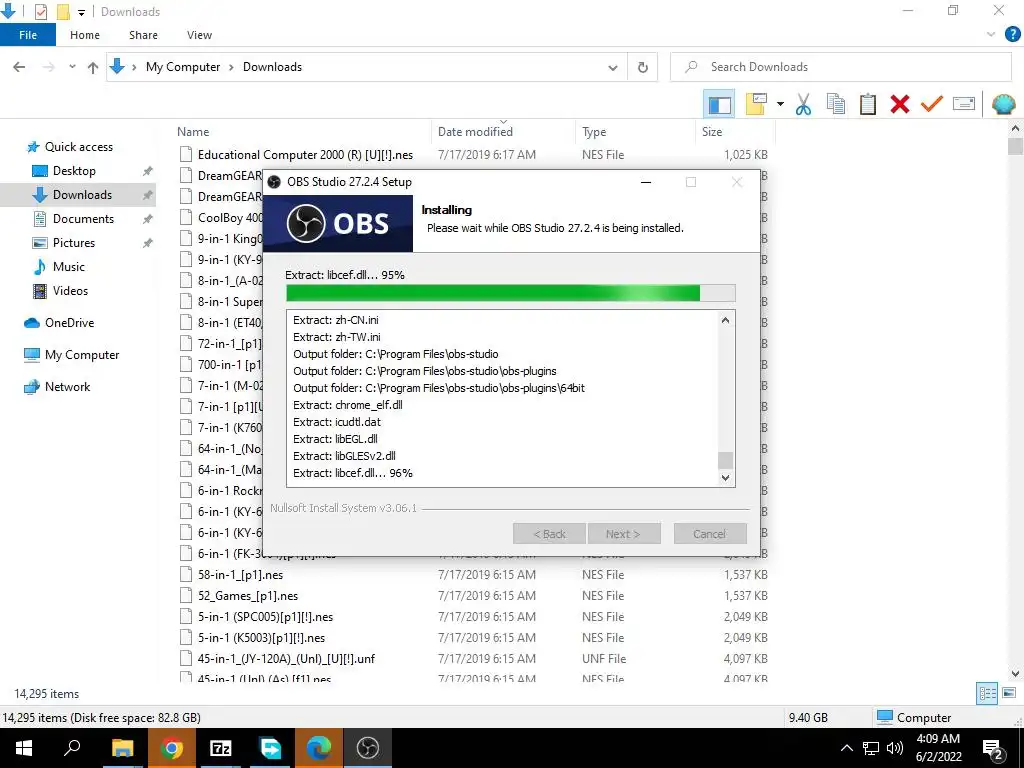Click the properties icon in title bar
1024x768 pixels.
(40, 11)
